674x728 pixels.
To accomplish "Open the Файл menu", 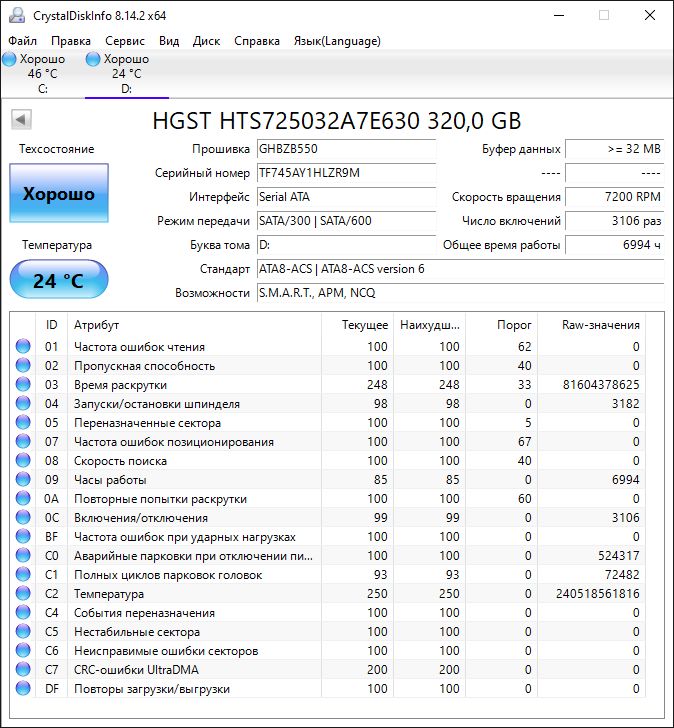I will (x=22, y=41).
